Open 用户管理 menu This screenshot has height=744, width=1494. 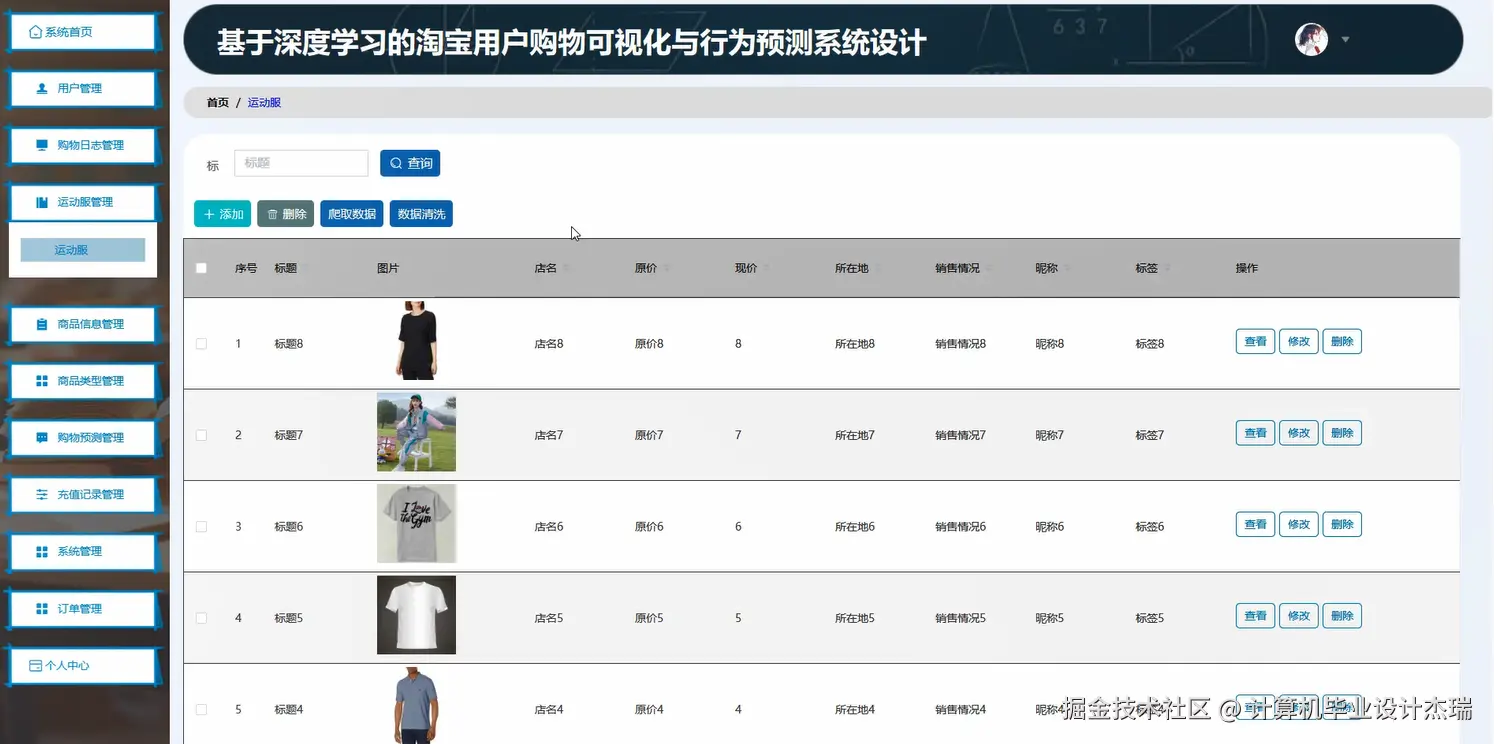tap(83, 89)
